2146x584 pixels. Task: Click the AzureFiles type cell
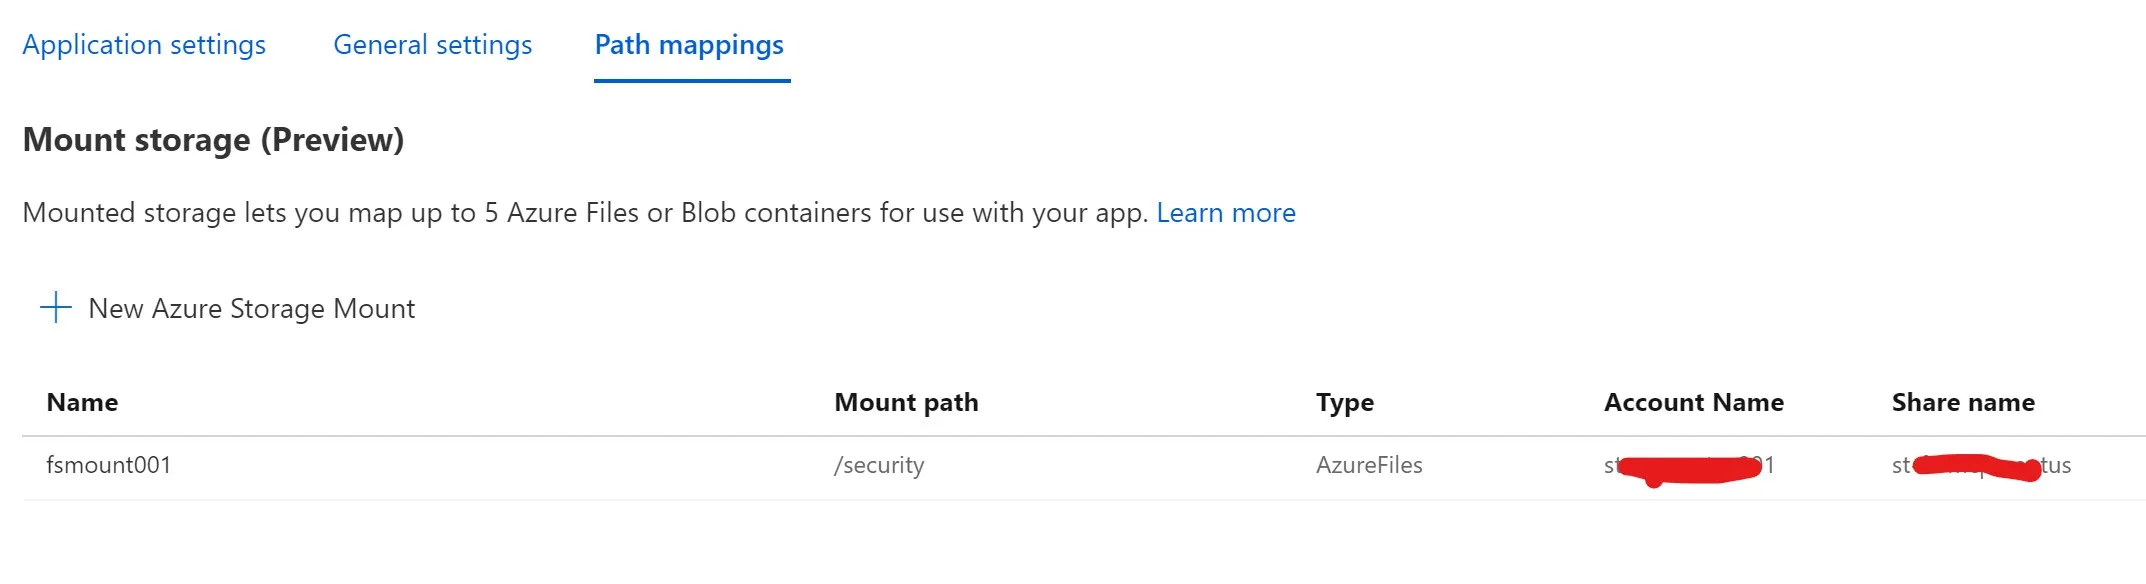(x=1368, y=465)
